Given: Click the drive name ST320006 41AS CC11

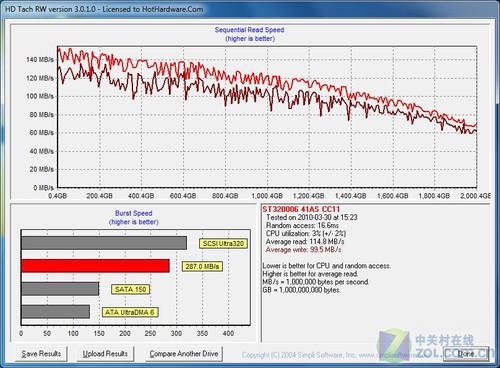Looking at the screenshot, I should click(x=301, y=209).
